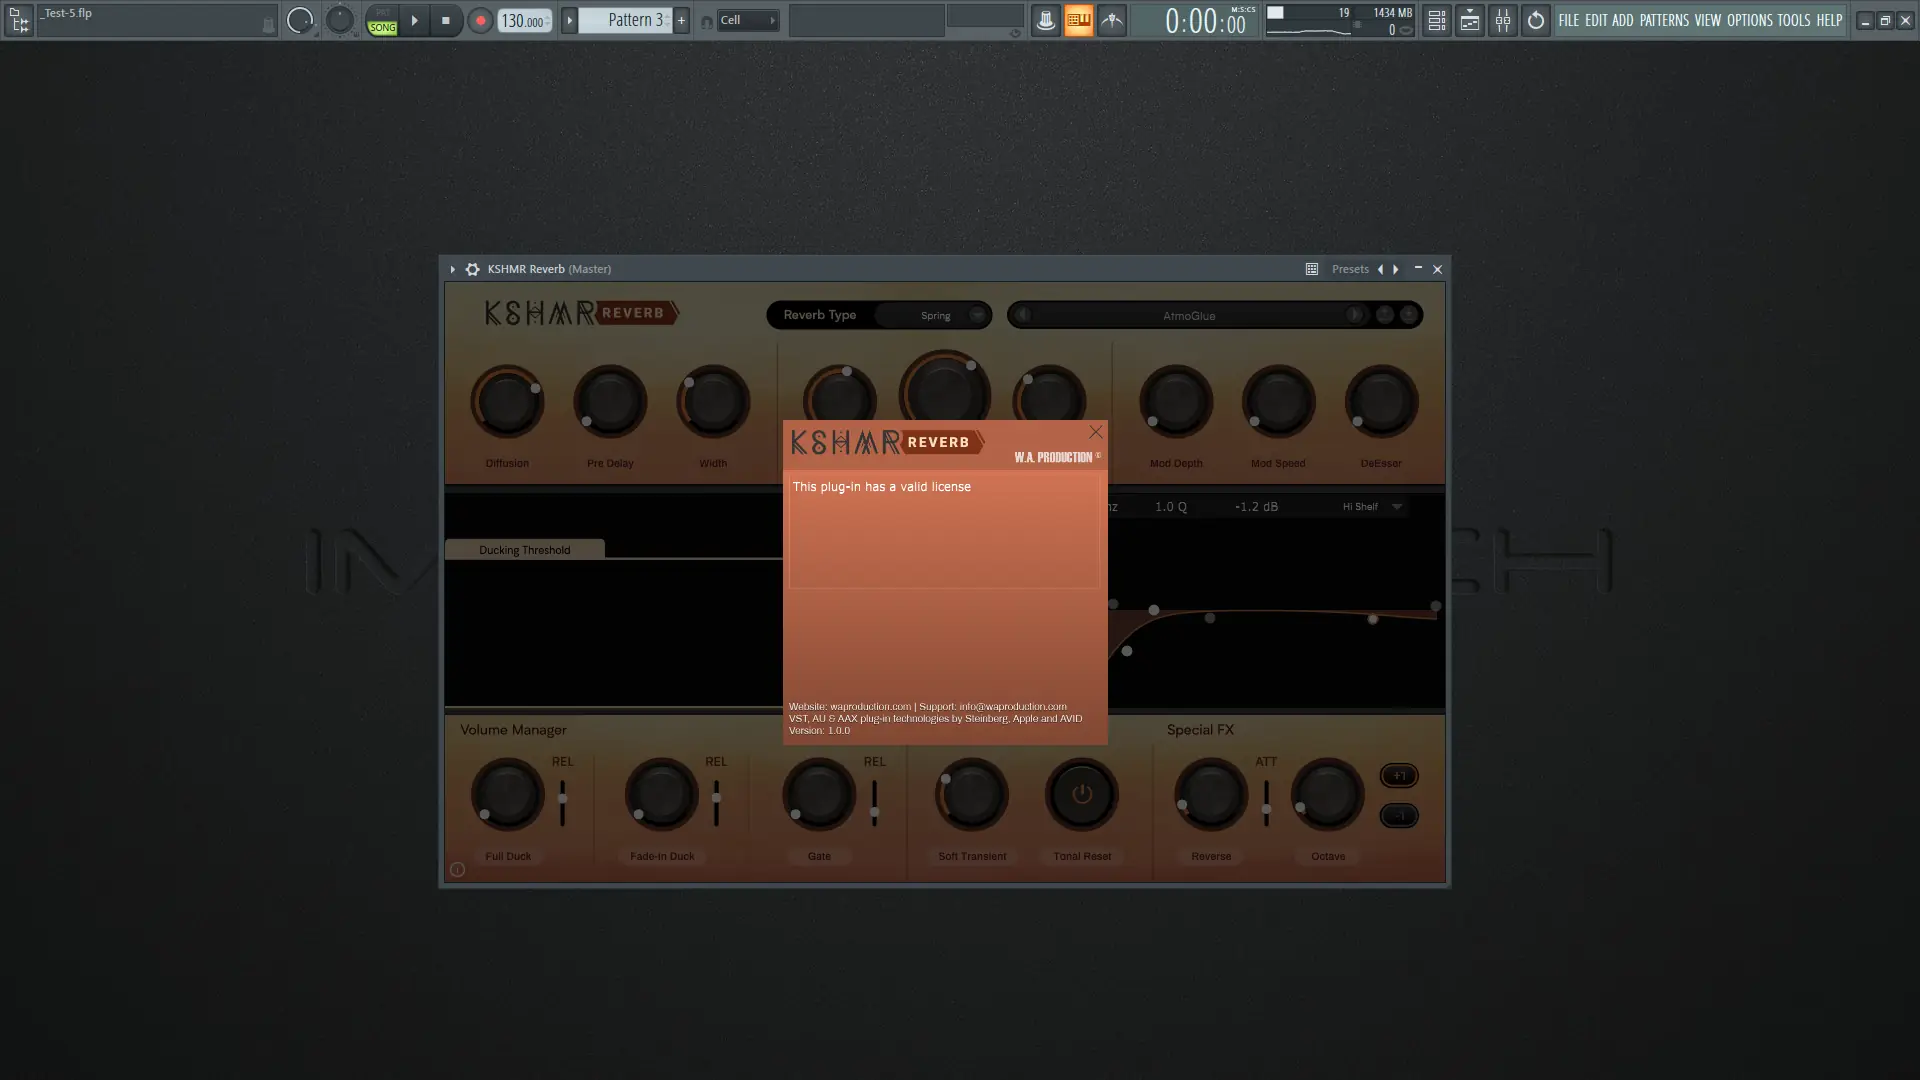This screenshot has width=1920, height=1080.
Task: Switch to SONG mode toggle
Action: pyautogui.click(x=382, y=27)
